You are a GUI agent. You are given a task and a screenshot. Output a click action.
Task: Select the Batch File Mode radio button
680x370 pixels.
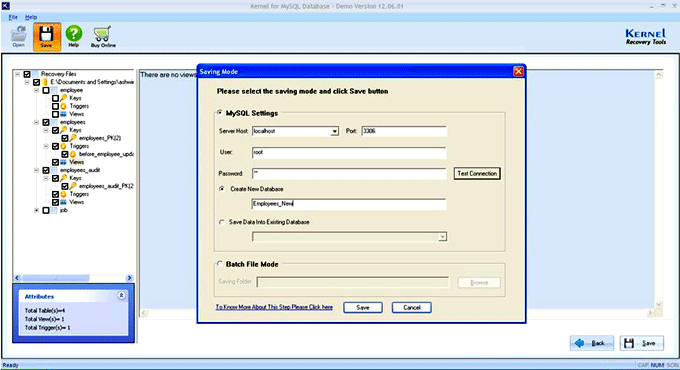[220, 264]
